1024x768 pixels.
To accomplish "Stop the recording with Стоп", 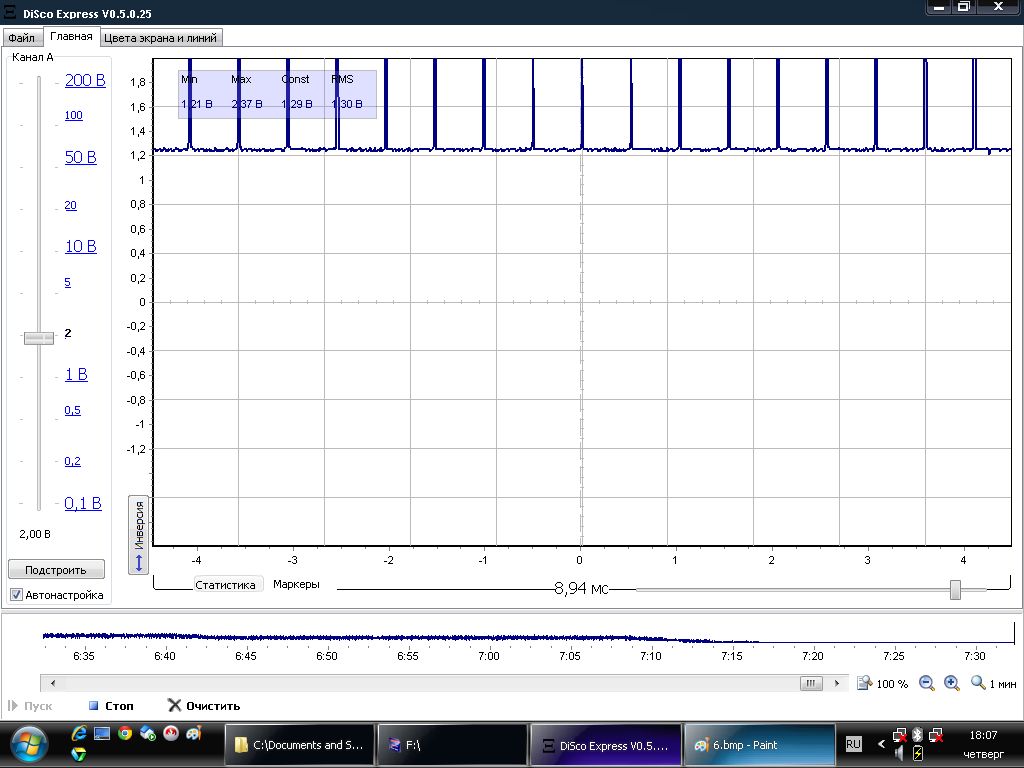I will click(111, 706).
